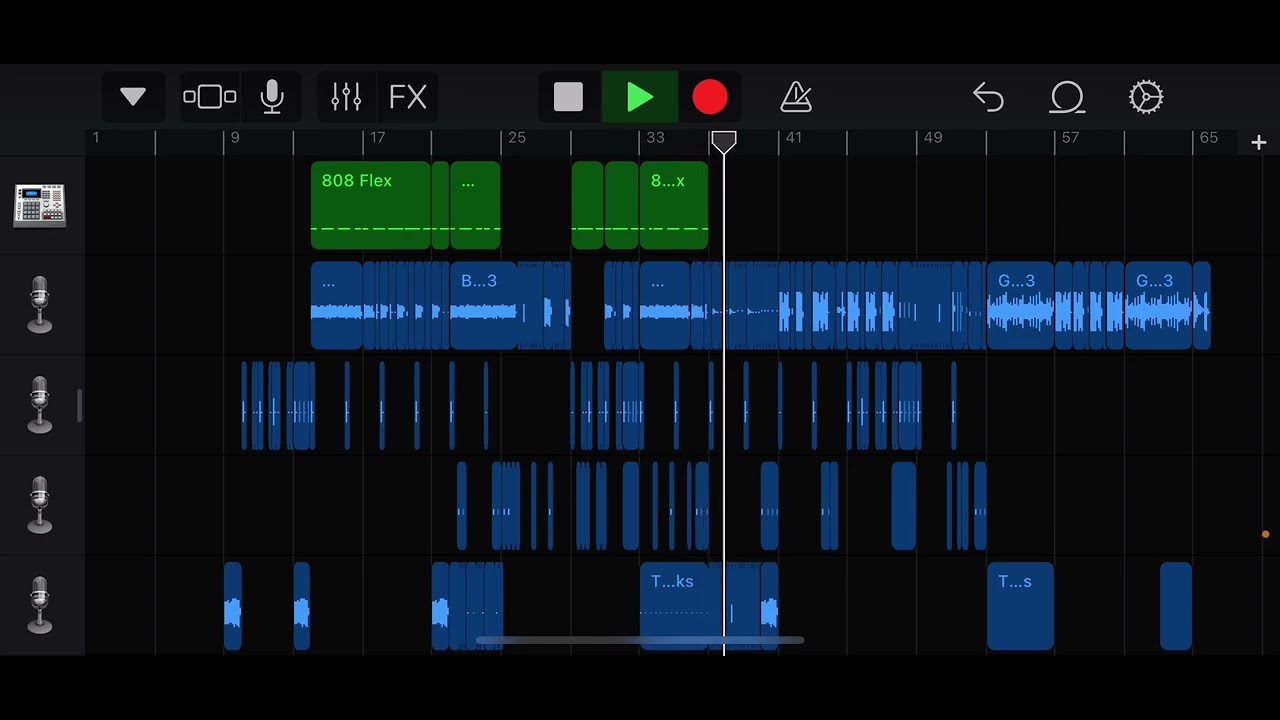Viewport: 1280px width, 720px height.
Task: Click ruler at bar 25
Action: point(516,138)
